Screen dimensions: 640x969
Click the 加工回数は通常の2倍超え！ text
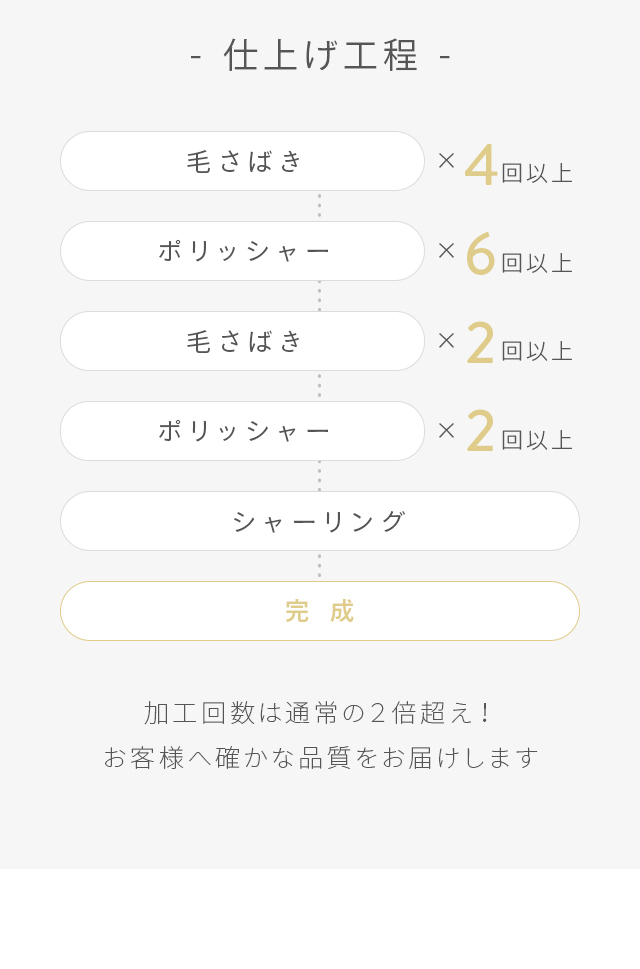(320, 712)
